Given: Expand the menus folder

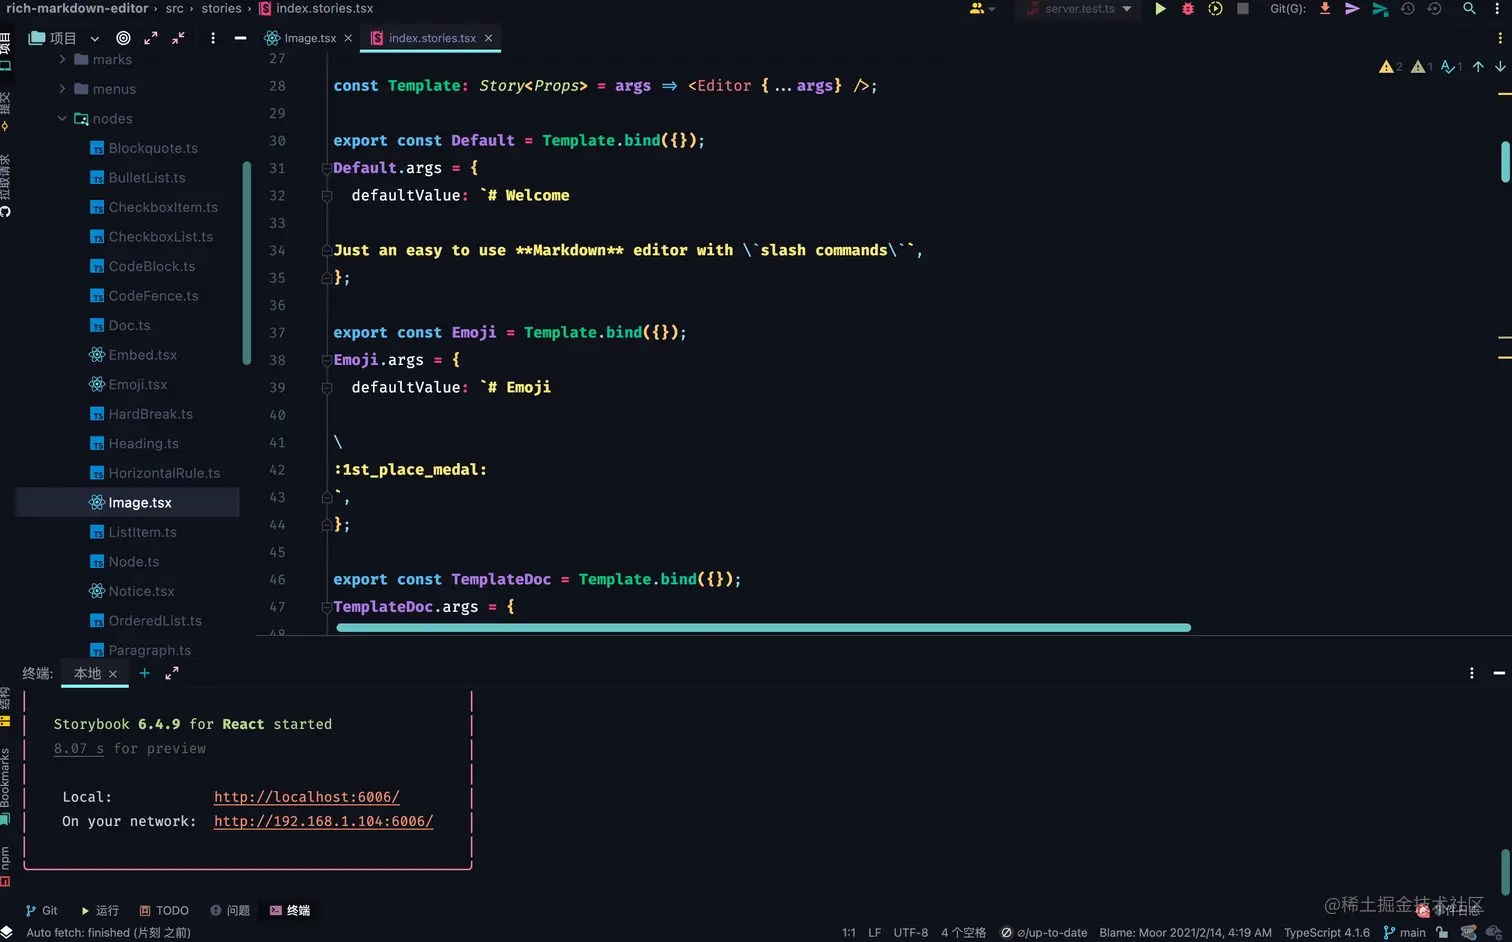Looking at the screenshot, I should pyautogui.click(x=62, y=89).
